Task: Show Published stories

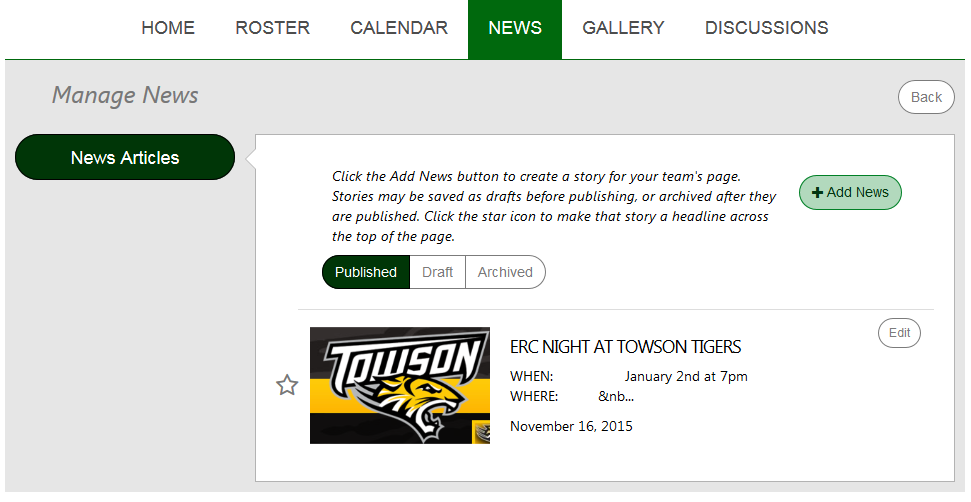Action: pyautogui.click(x=366, y=272)
